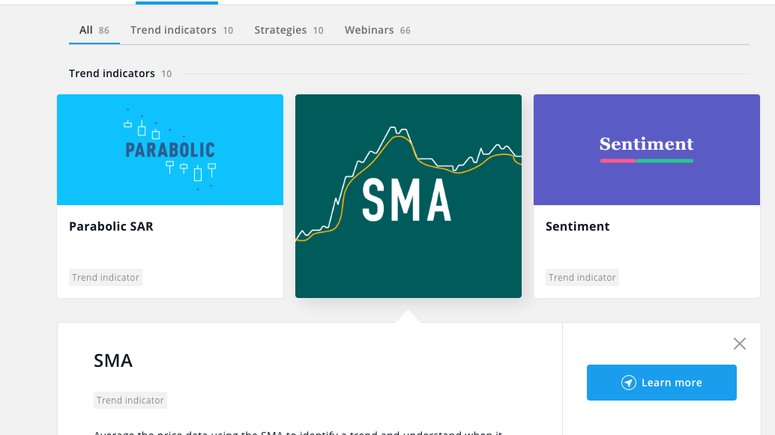This screenshot has height=435, width=775.
Task: Open the Sentiment card title
Action: [577, 226]
